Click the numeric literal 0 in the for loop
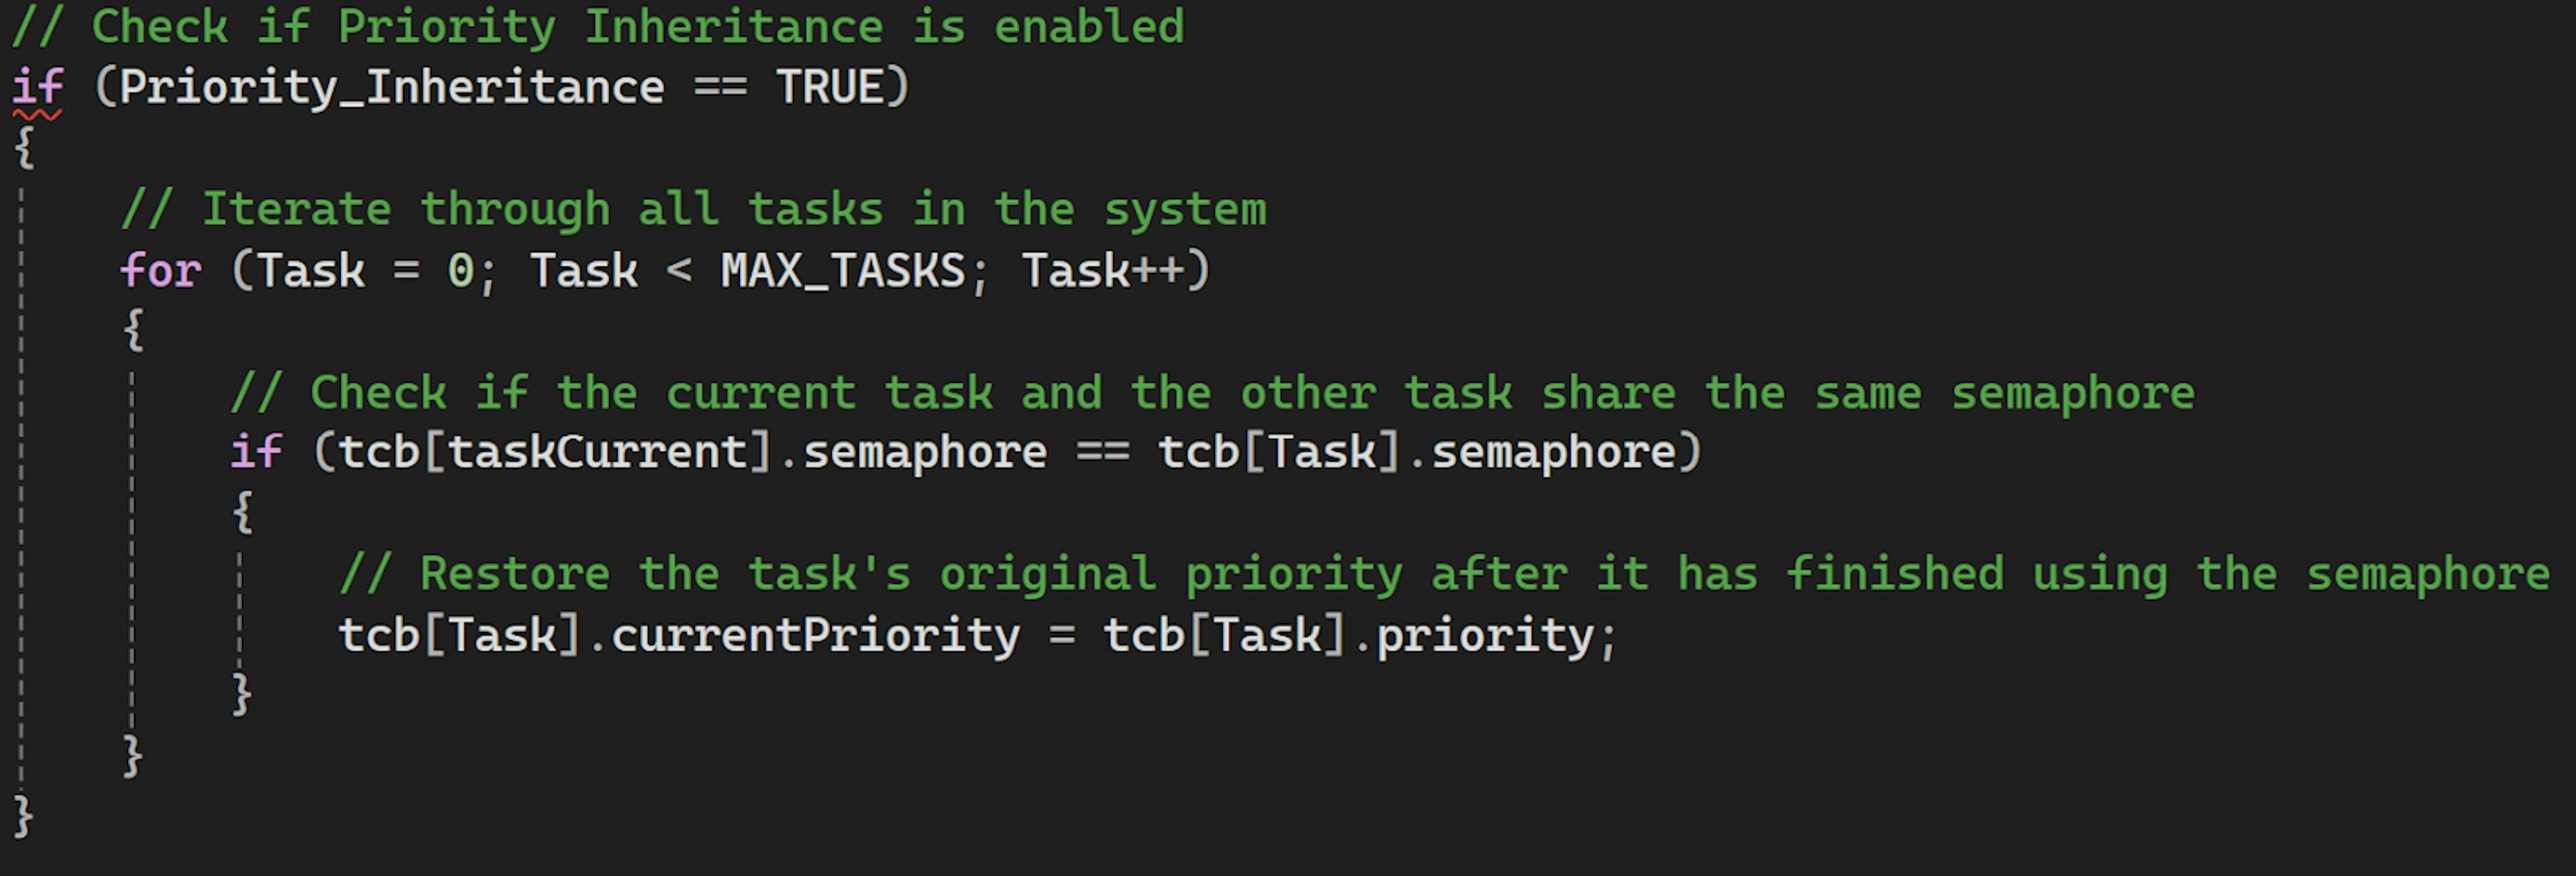The height and width of the screenshot is (876, 2576). pos(460,271)
